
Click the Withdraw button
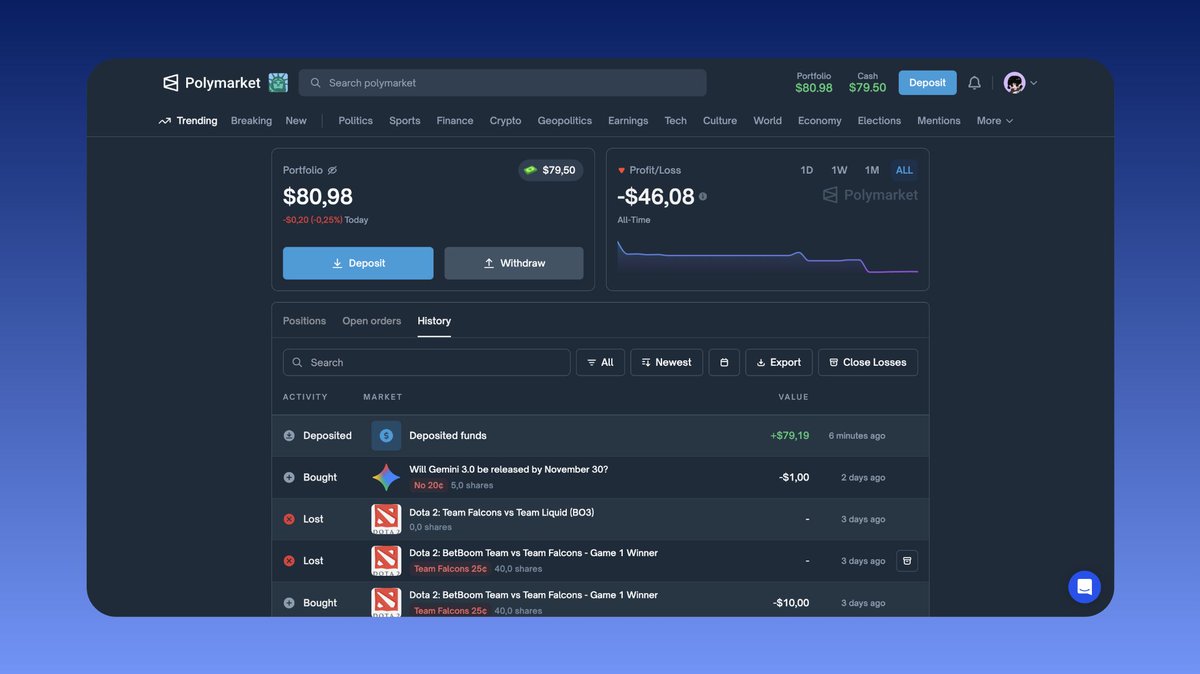514,263
